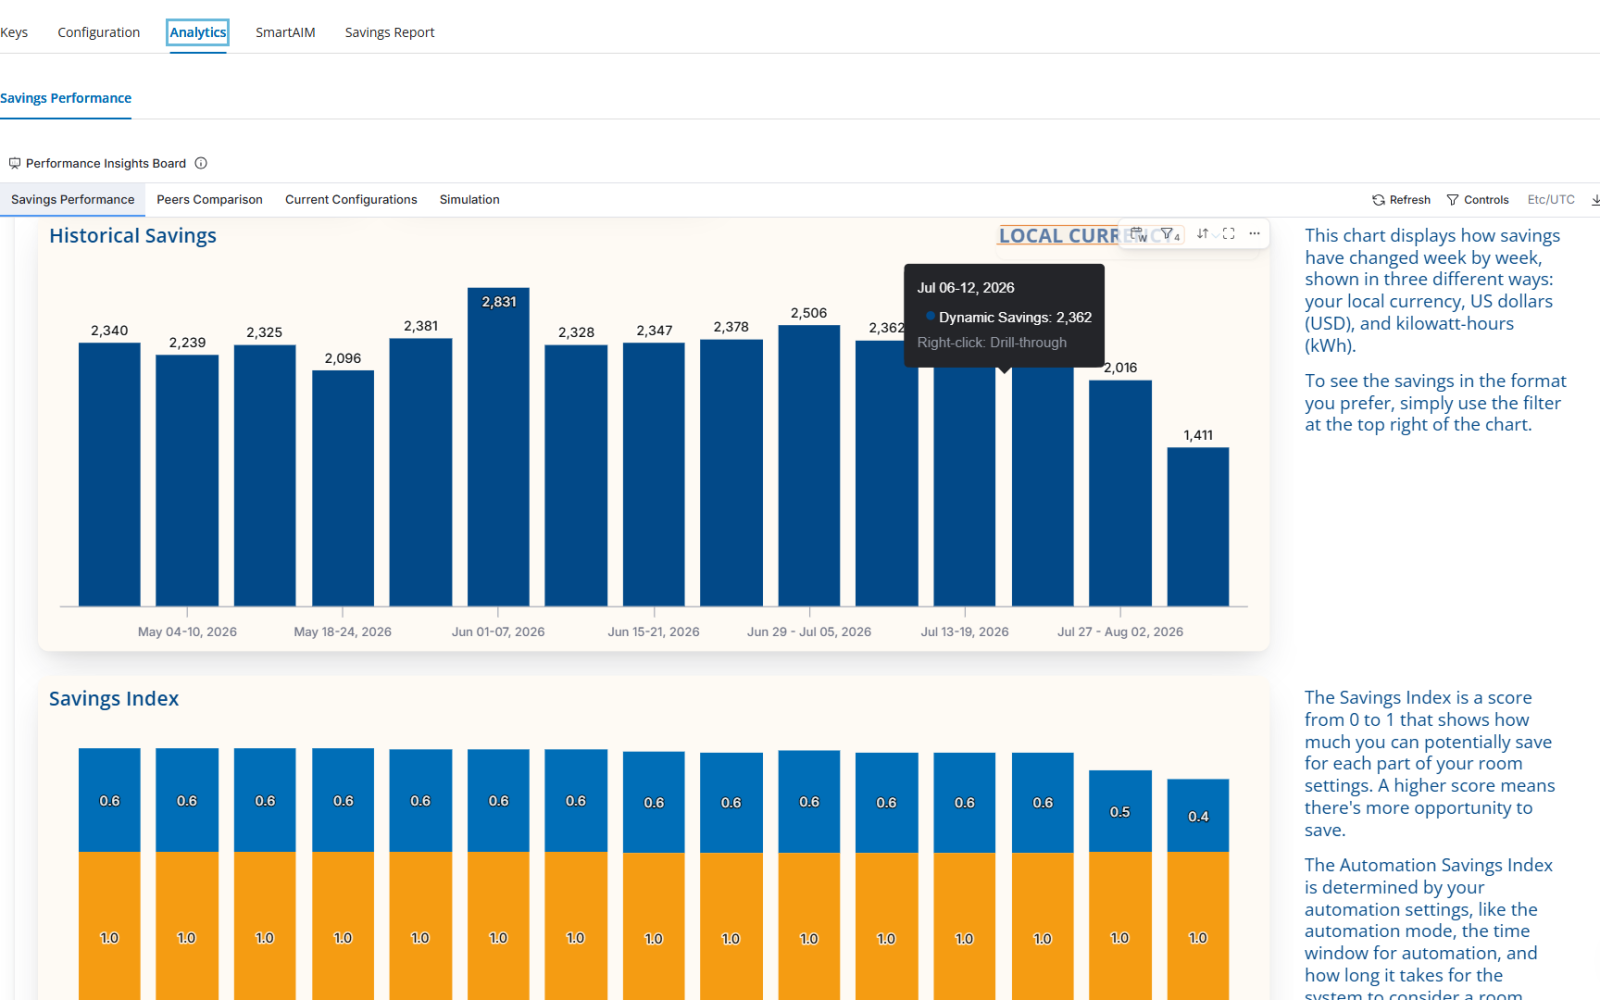The width and height of the screenshot is (1600, 1000).
Task: Open the Current Configurations tab
Action: pos(351,200)
